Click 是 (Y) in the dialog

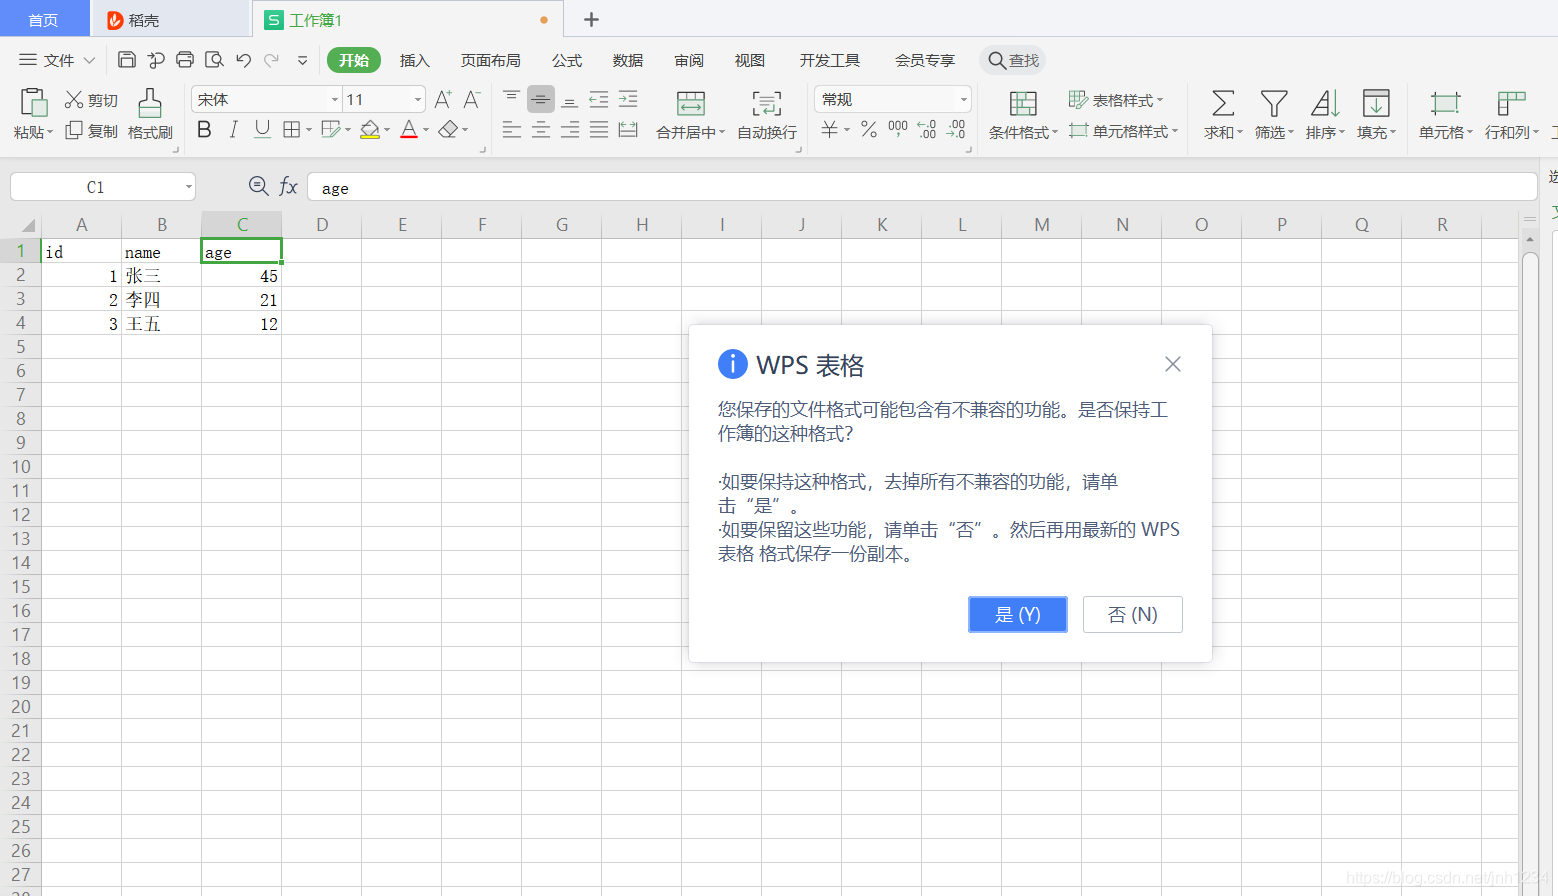pyautogui.click(x=1018, y=614)
